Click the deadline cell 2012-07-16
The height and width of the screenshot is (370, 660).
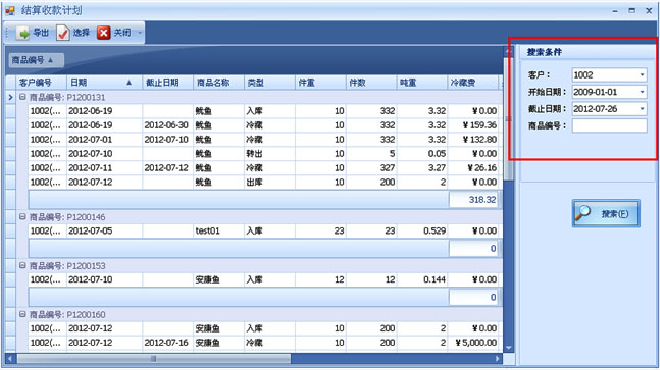tap(168, 343)
